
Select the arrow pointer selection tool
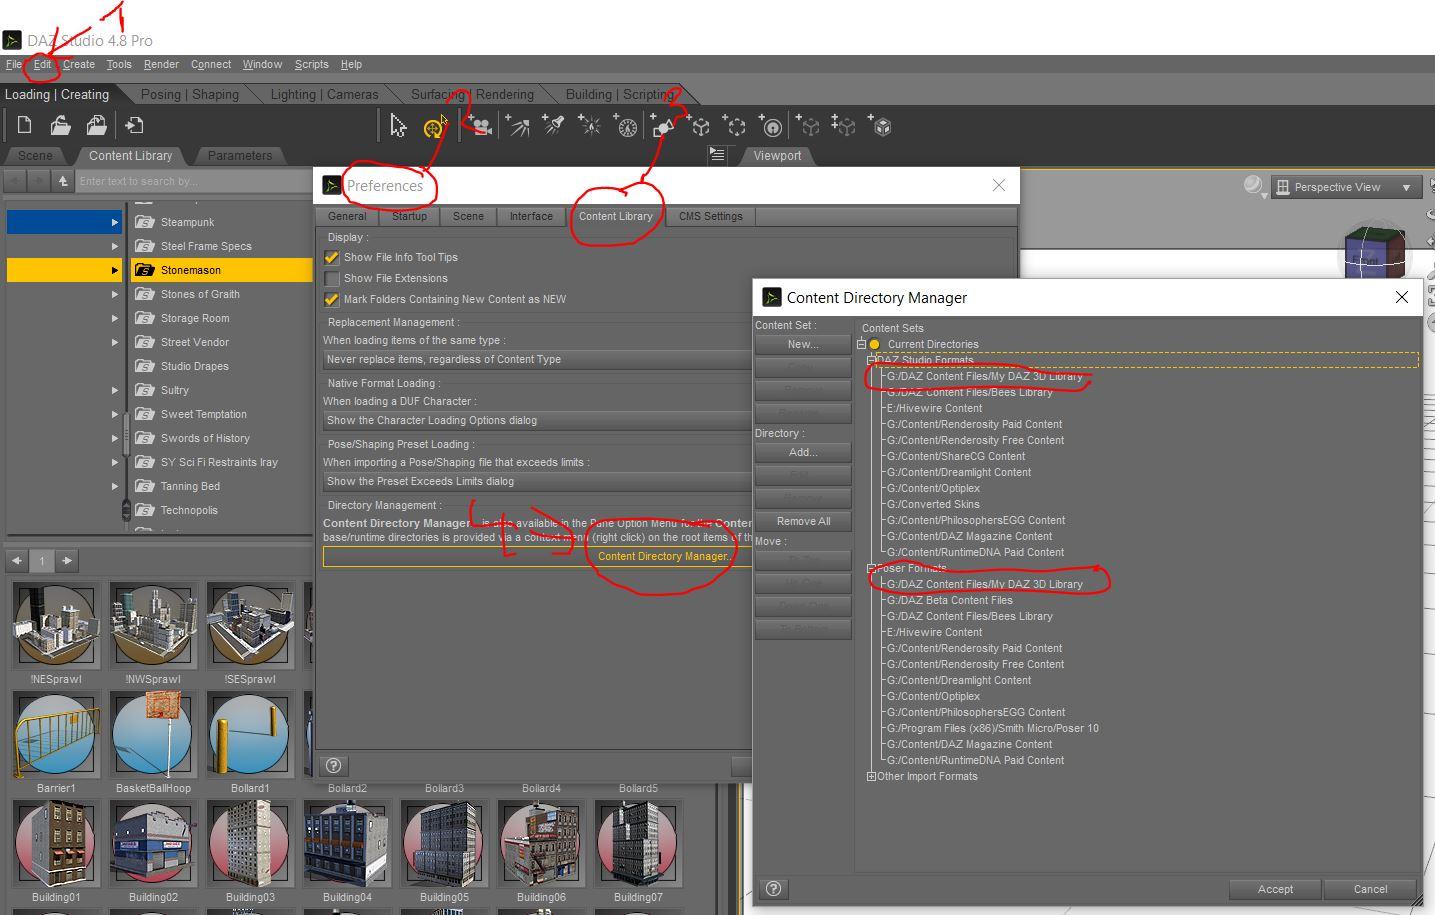click(x=398, y=126)
